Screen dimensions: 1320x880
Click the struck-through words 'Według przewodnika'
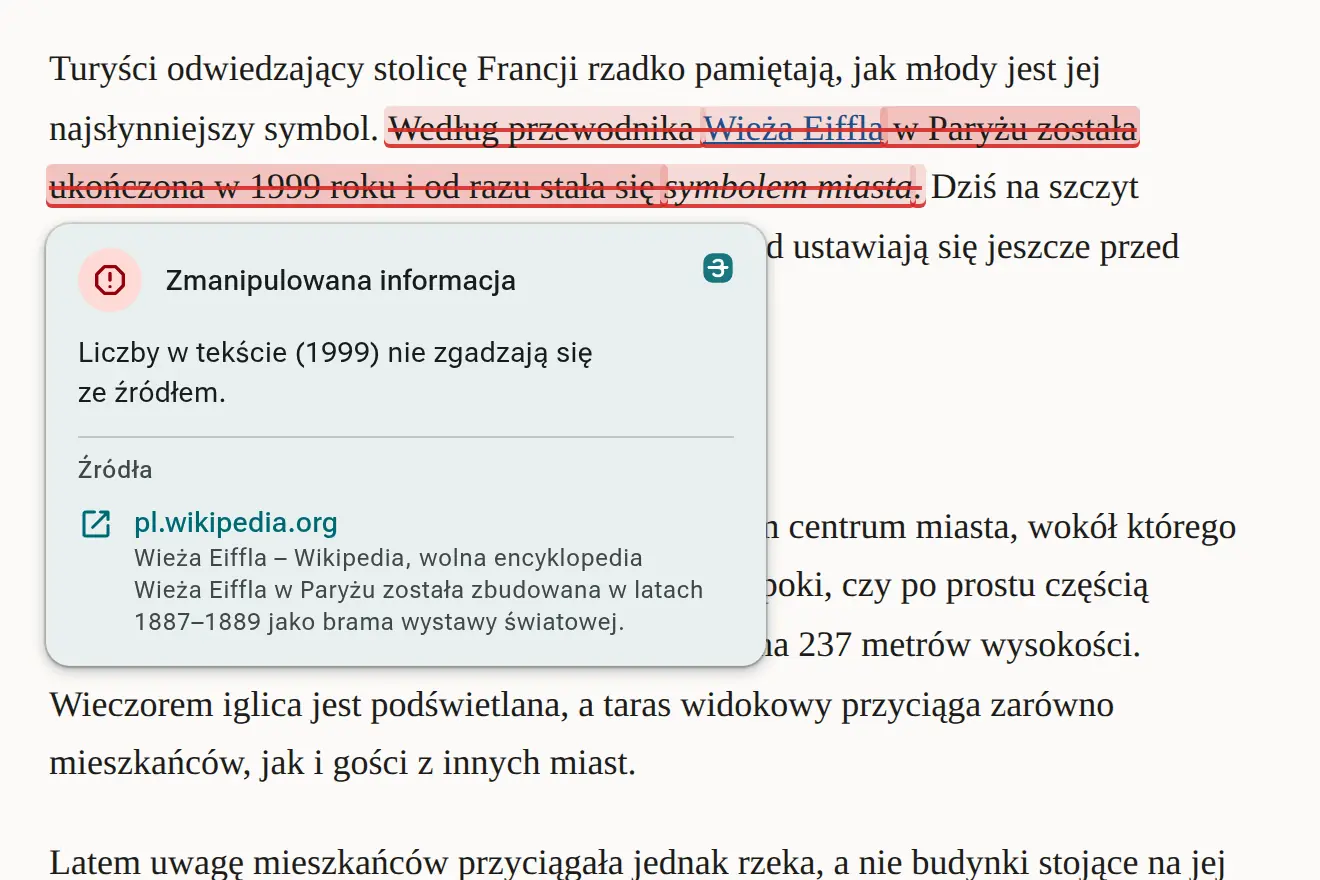click(x=541, y=129)
